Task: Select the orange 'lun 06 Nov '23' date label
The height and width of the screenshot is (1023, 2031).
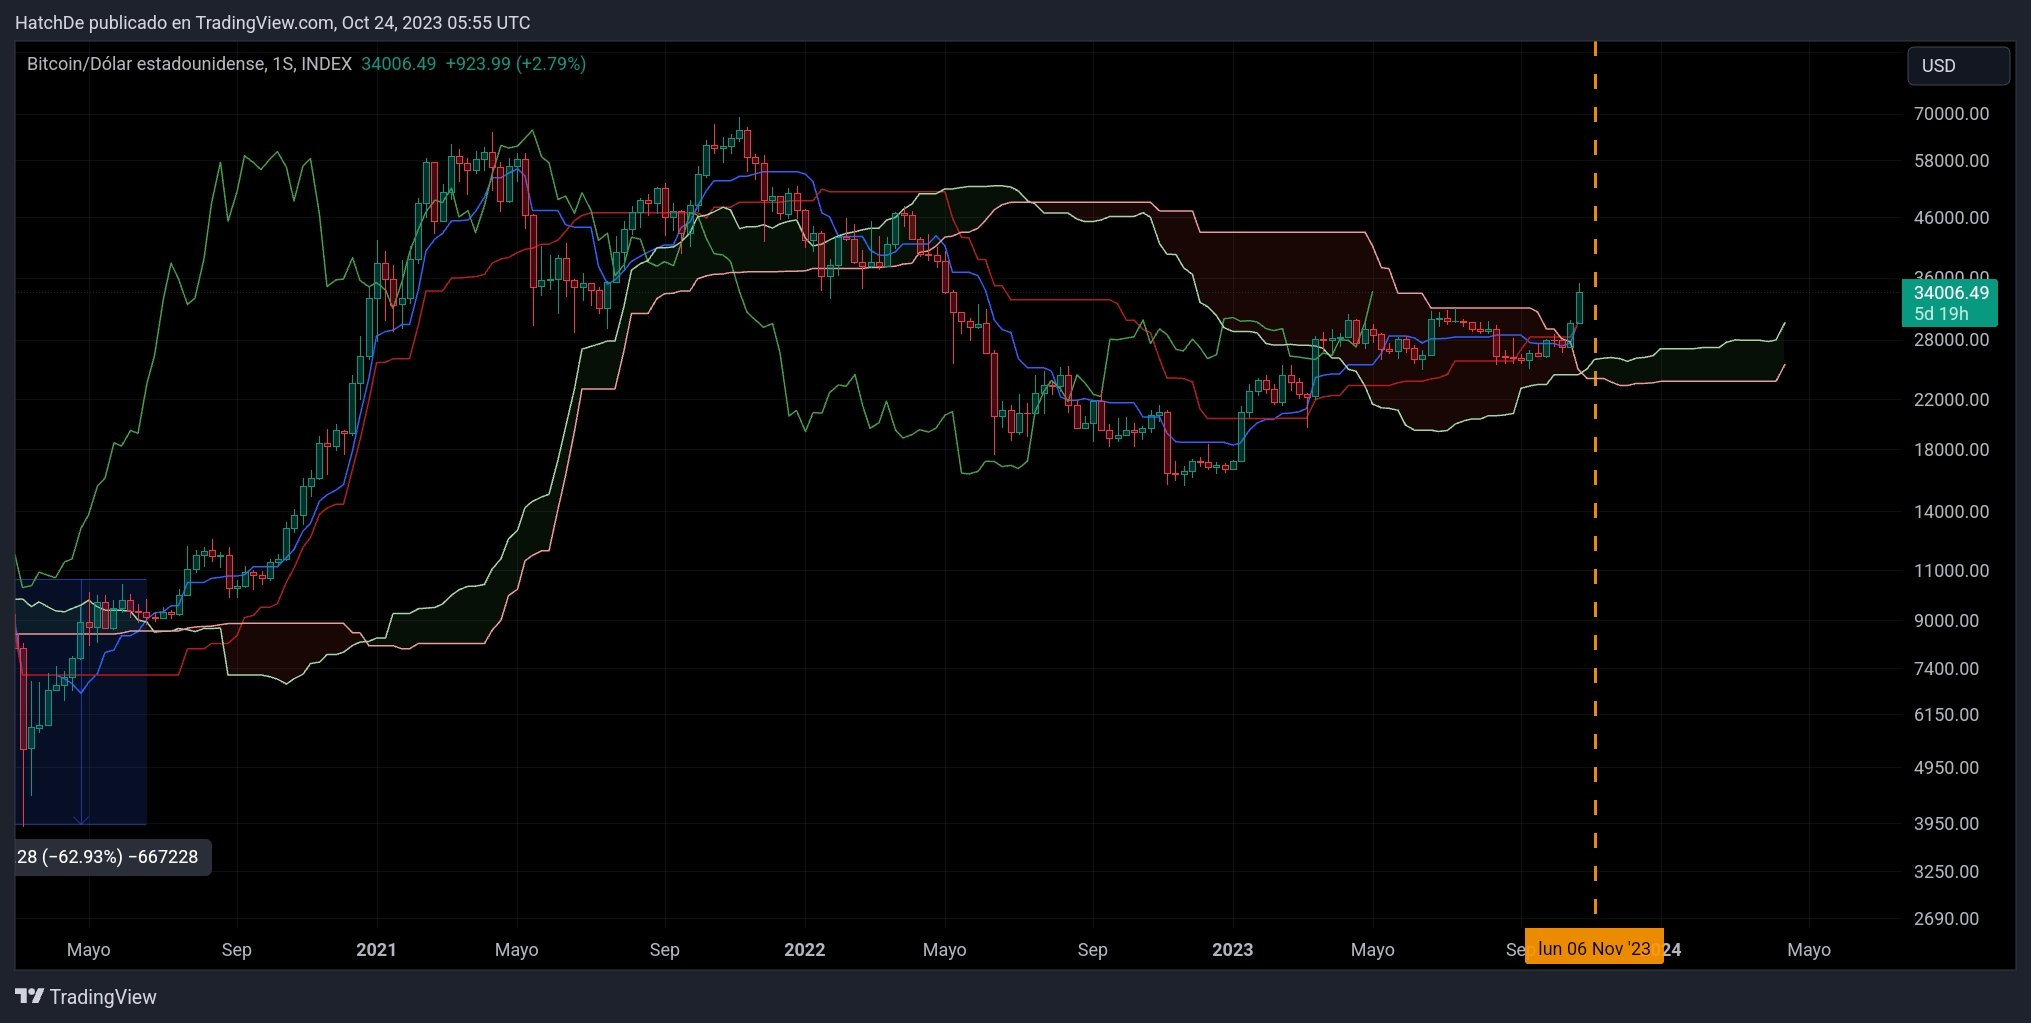Action: pyautogui.click(x=1593, y=948)
